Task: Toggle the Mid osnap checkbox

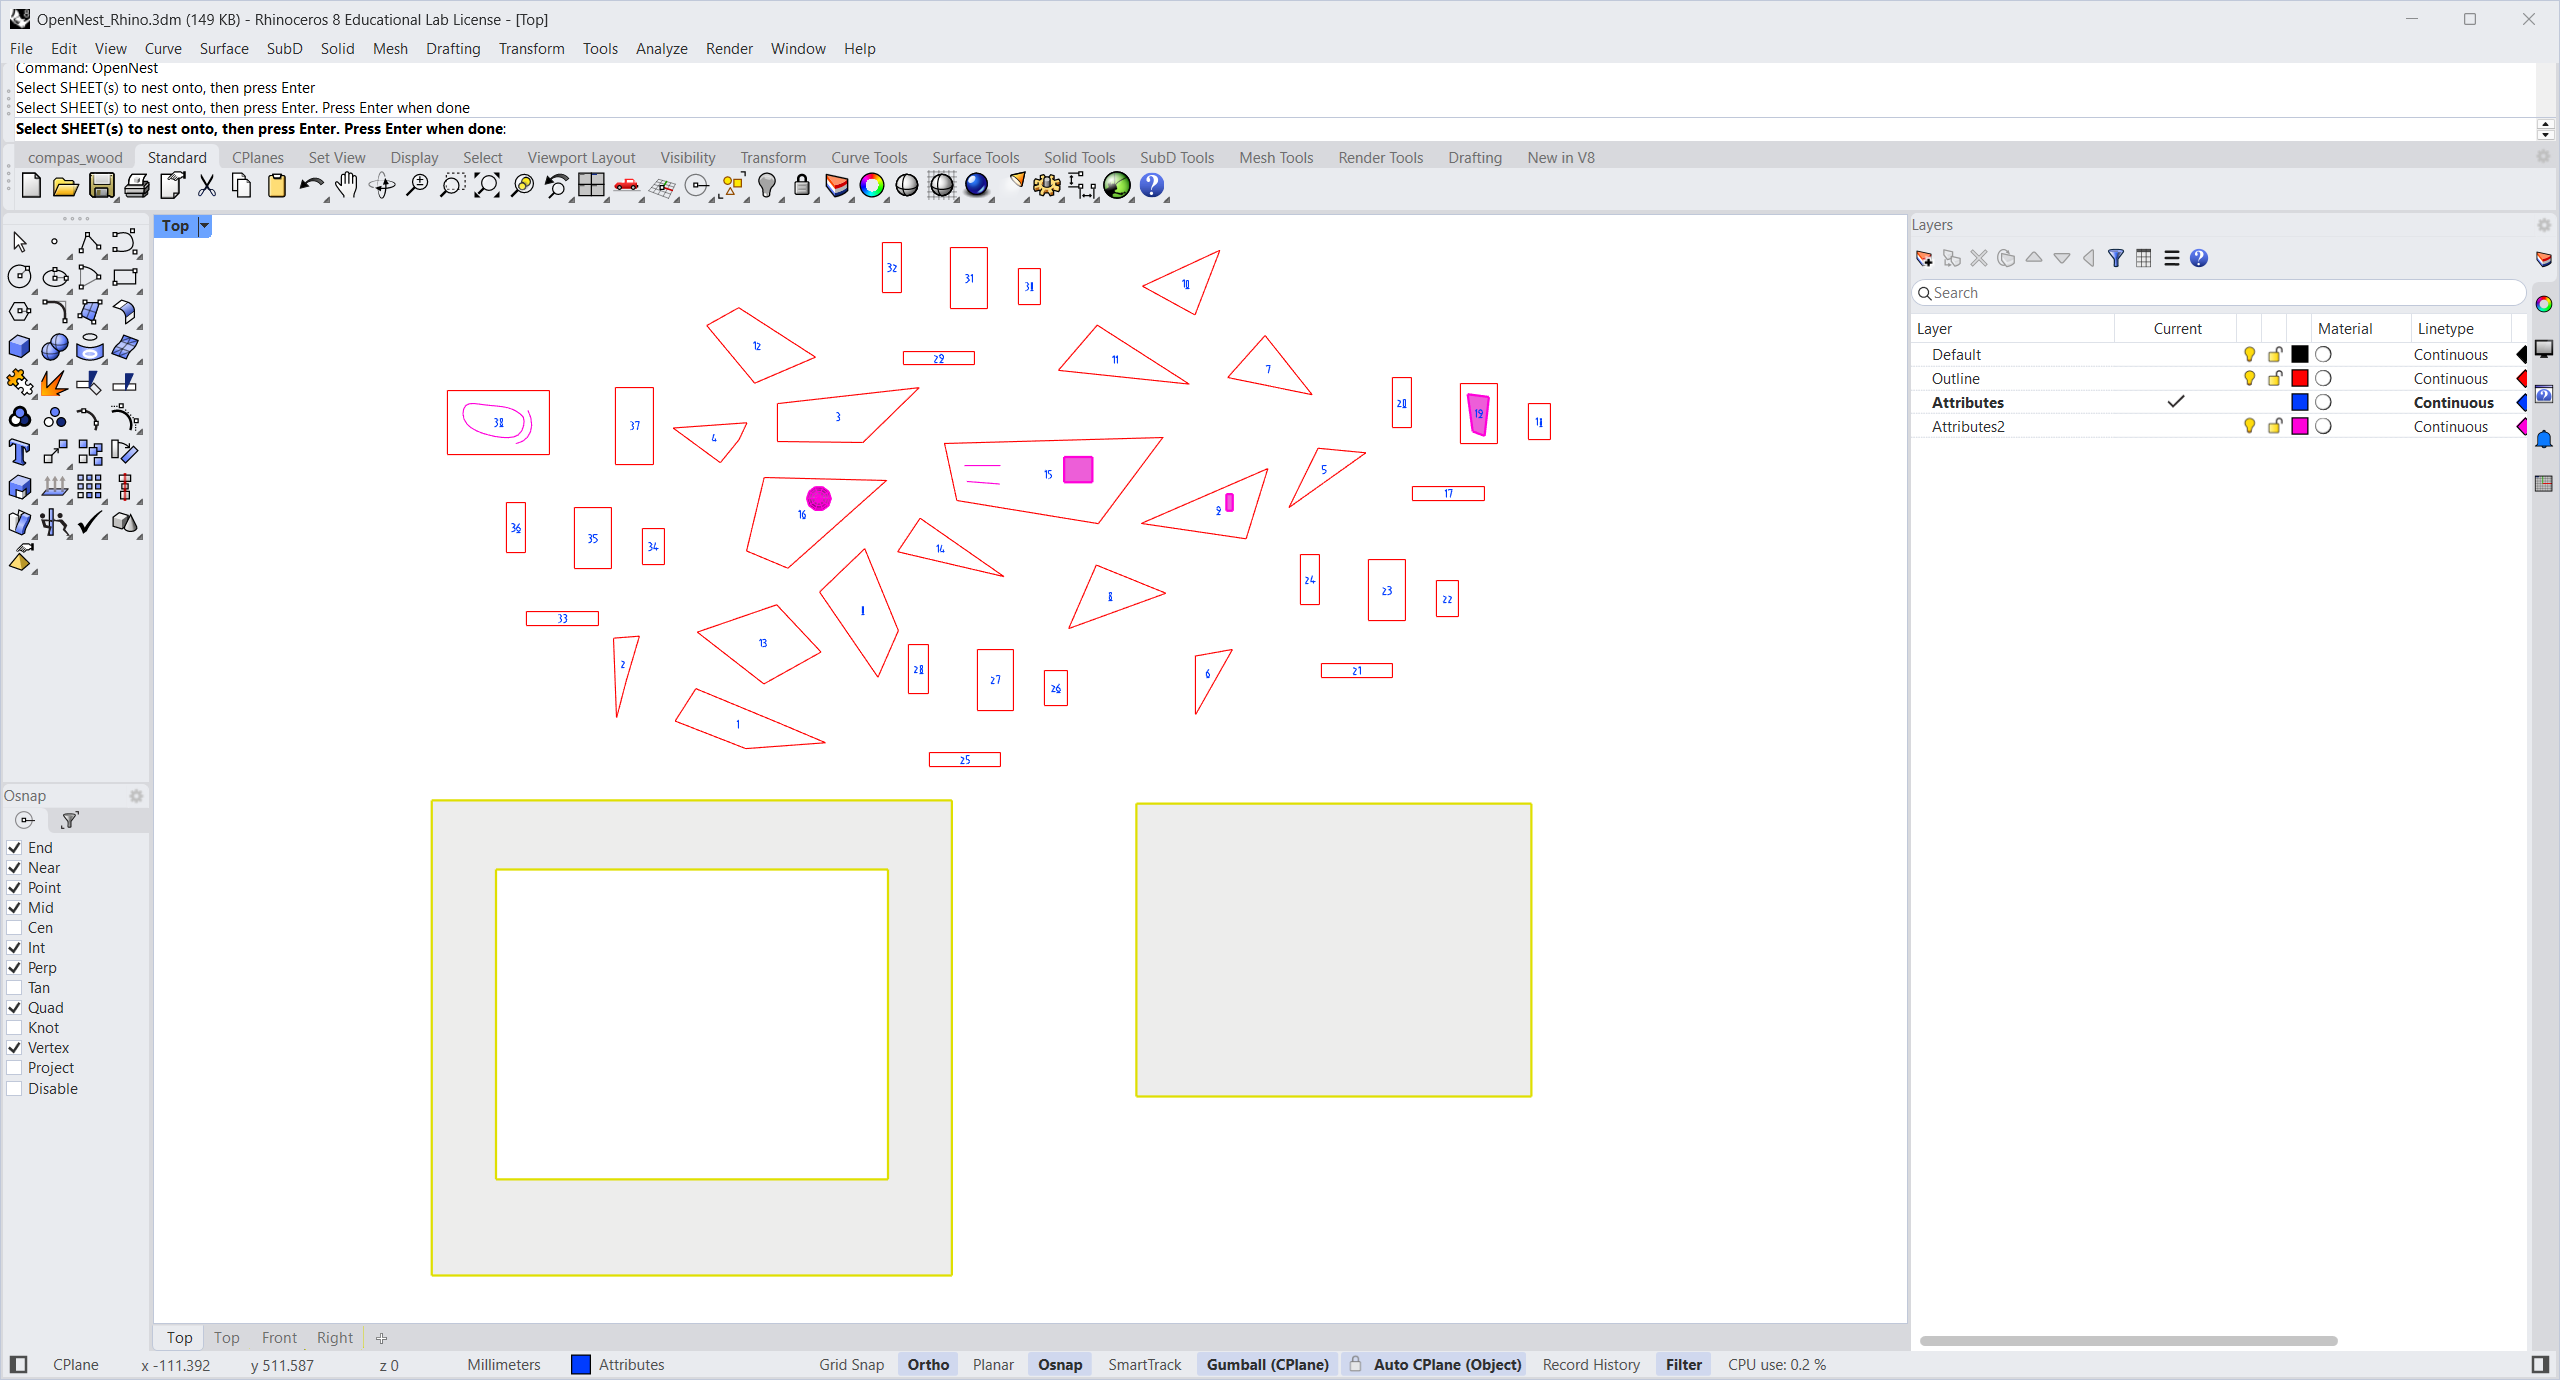Action: (15, 908)
